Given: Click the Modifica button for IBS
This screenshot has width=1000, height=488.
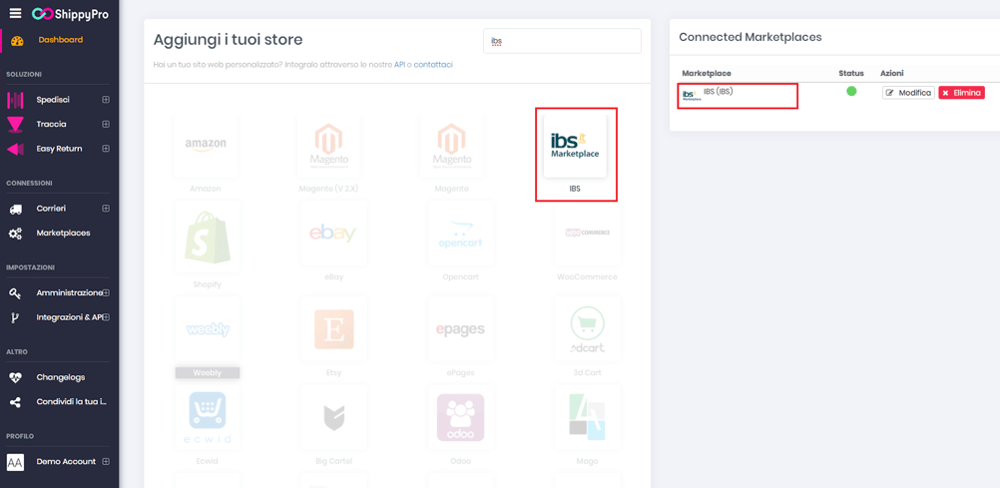Looking at the screenshot, I should [908, 93].
